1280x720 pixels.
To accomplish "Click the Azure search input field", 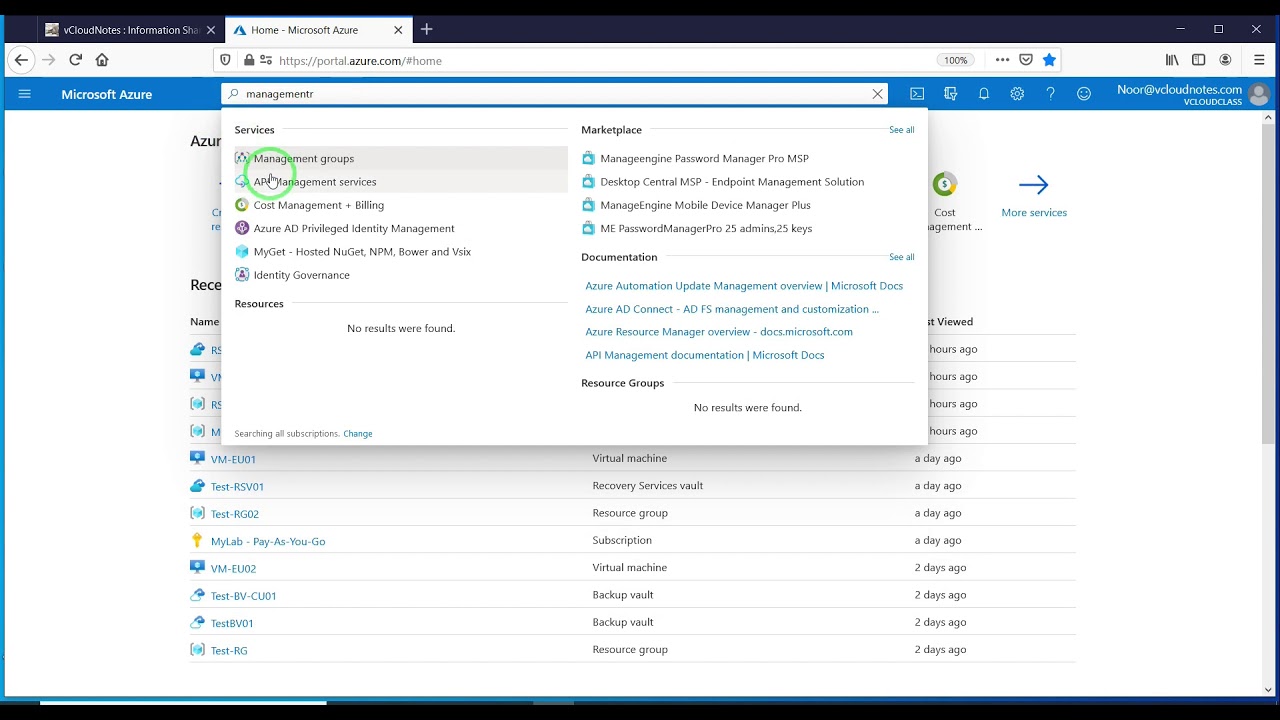I will pos(555,94).
